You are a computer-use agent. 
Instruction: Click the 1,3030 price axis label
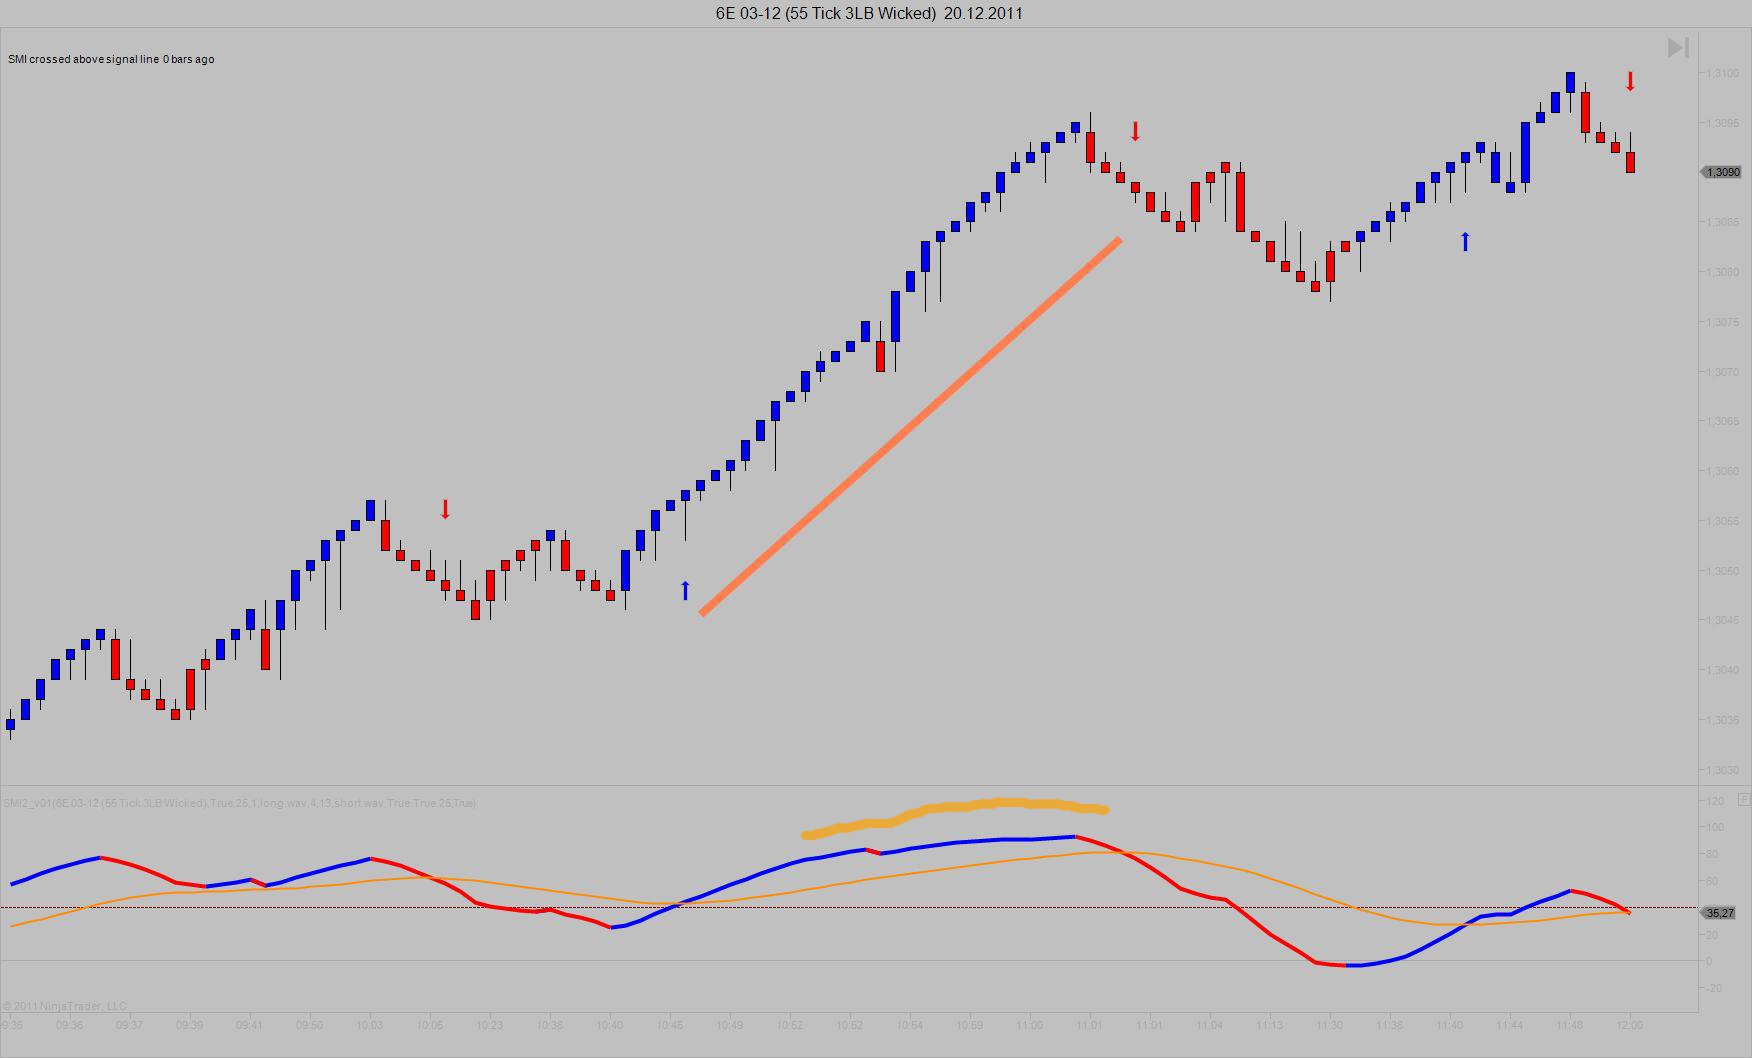[1721, 770]
